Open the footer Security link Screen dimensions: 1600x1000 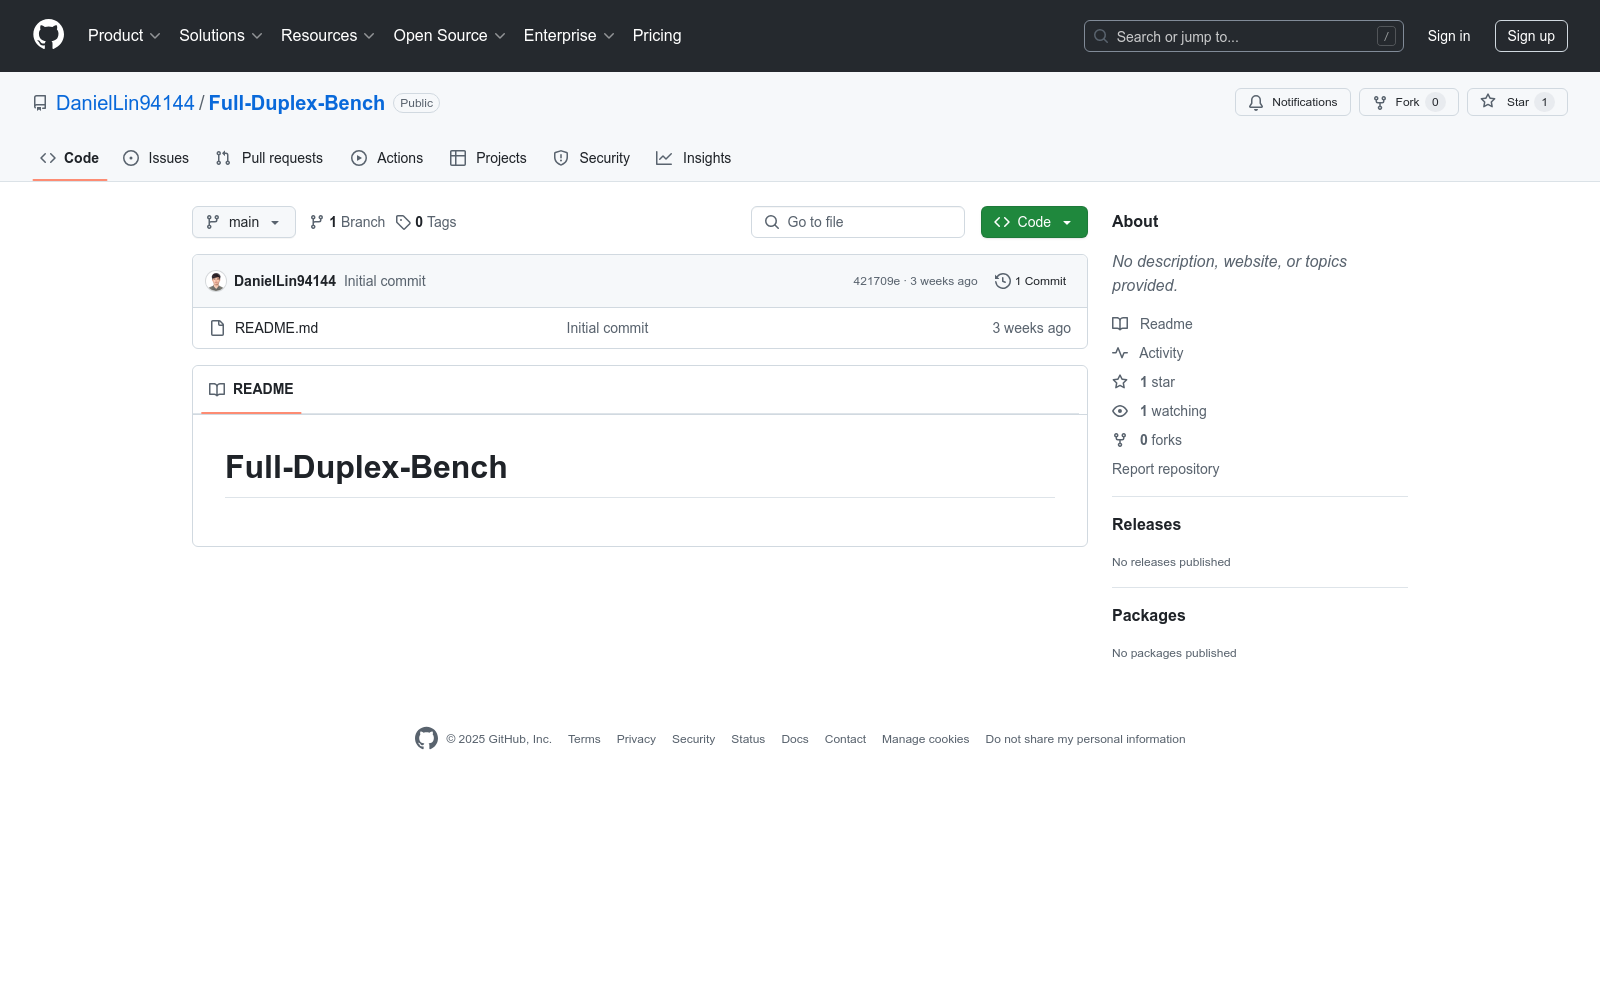693,739
